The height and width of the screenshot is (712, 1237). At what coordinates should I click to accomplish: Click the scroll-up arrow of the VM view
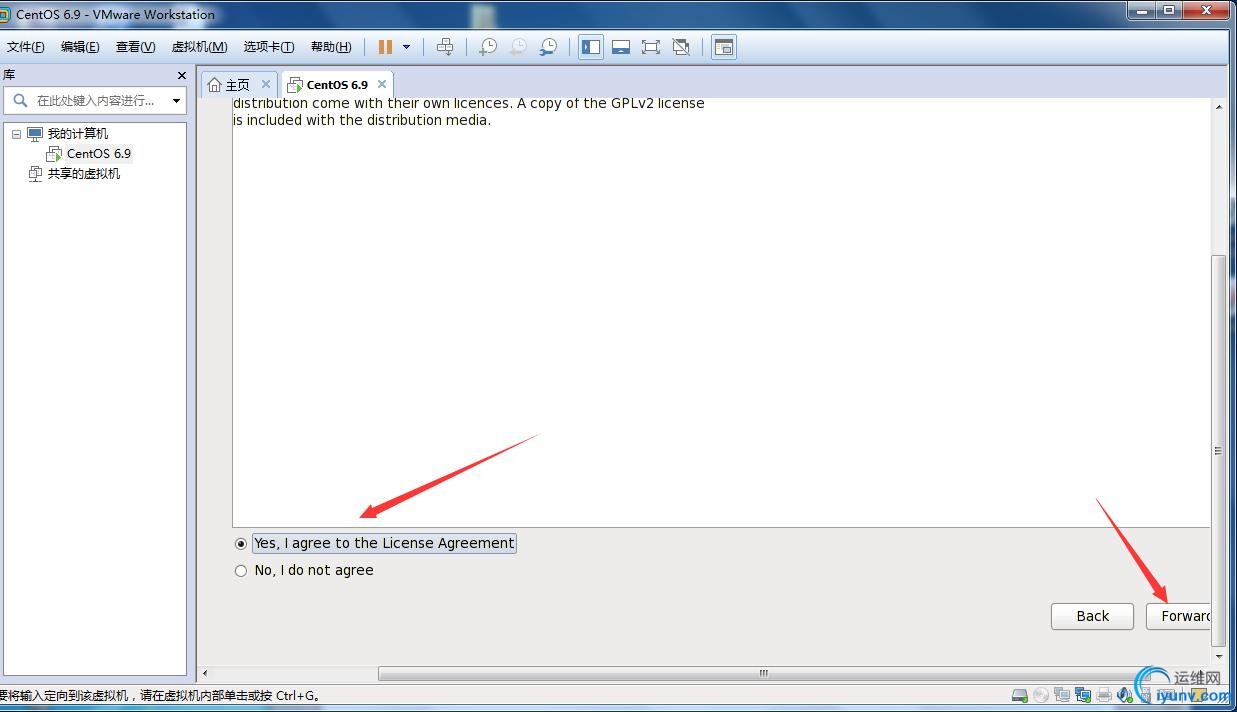click(x=1217, y=106)
